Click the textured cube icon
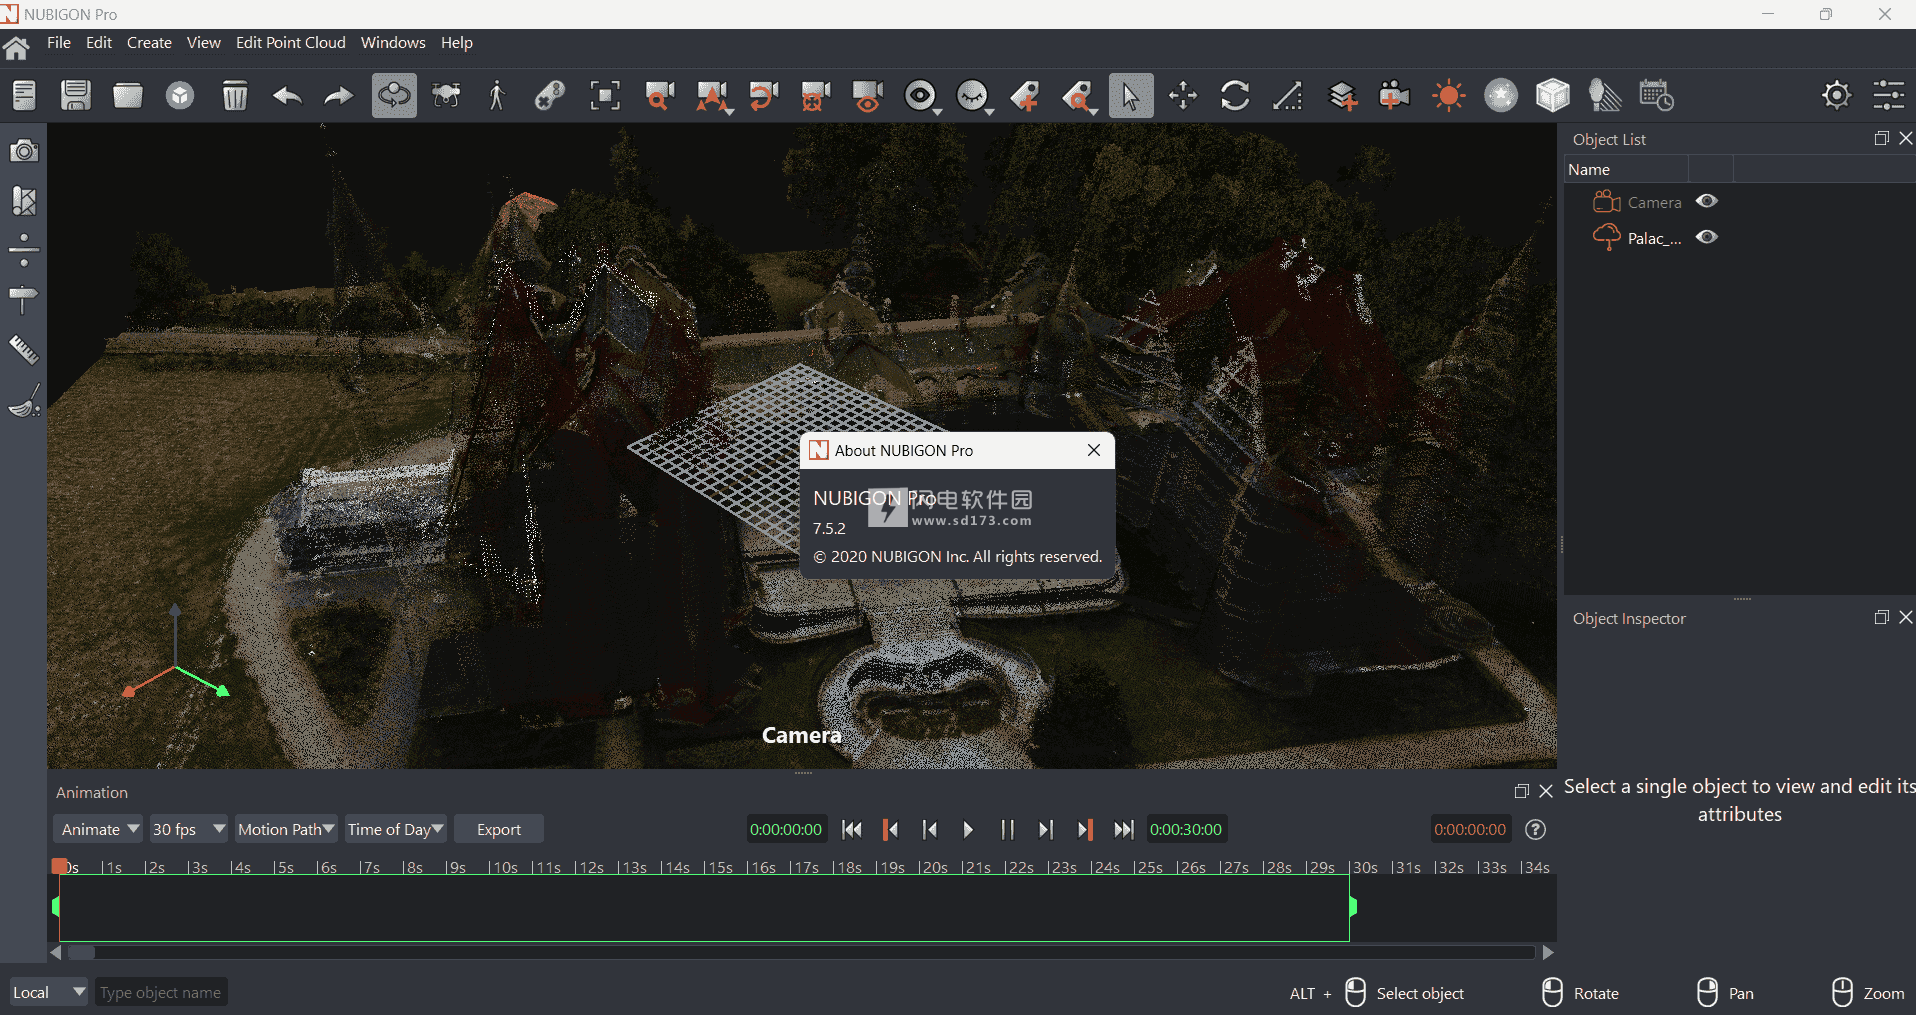The height and width of the screenshot is (1015, 1916). tap(1553, 96)
